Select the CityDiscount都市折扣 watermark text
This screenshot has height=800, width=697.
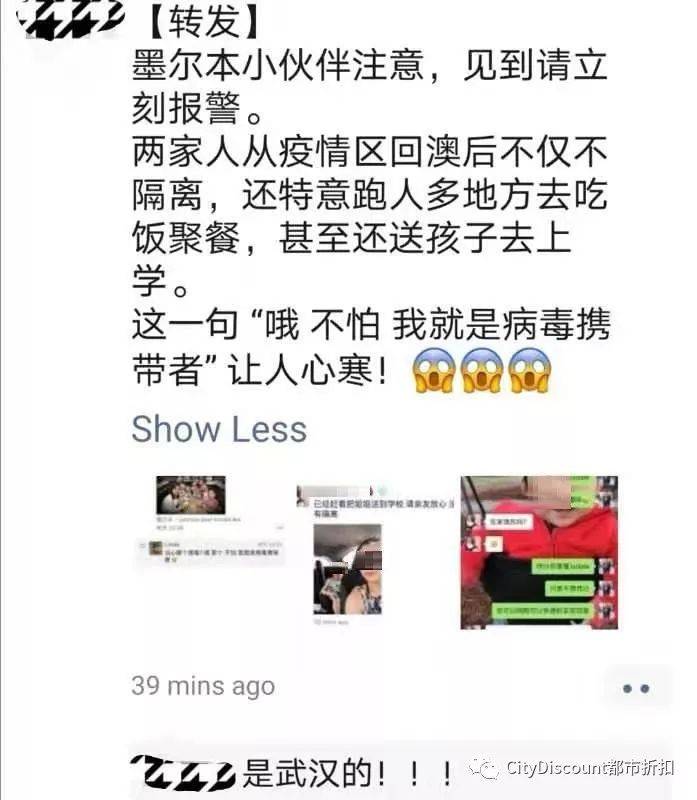(x=590, y=768)
